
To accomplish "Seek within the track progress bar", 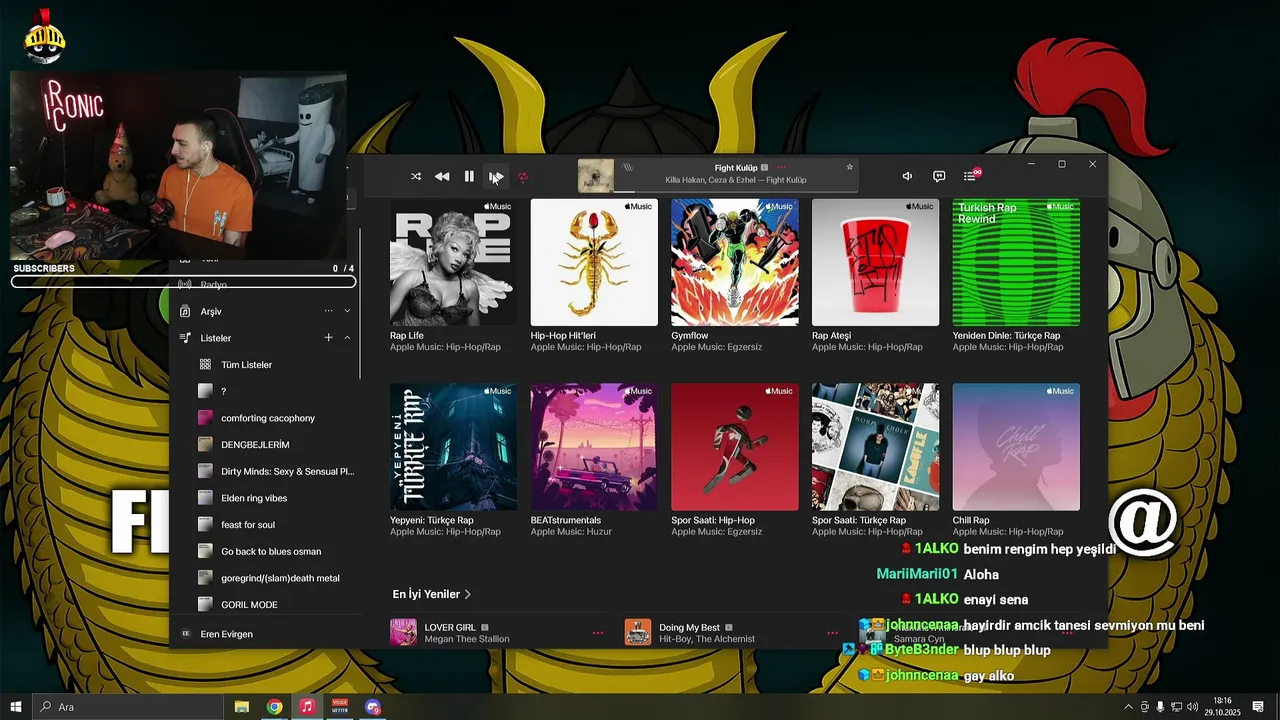I will (736, 191).
